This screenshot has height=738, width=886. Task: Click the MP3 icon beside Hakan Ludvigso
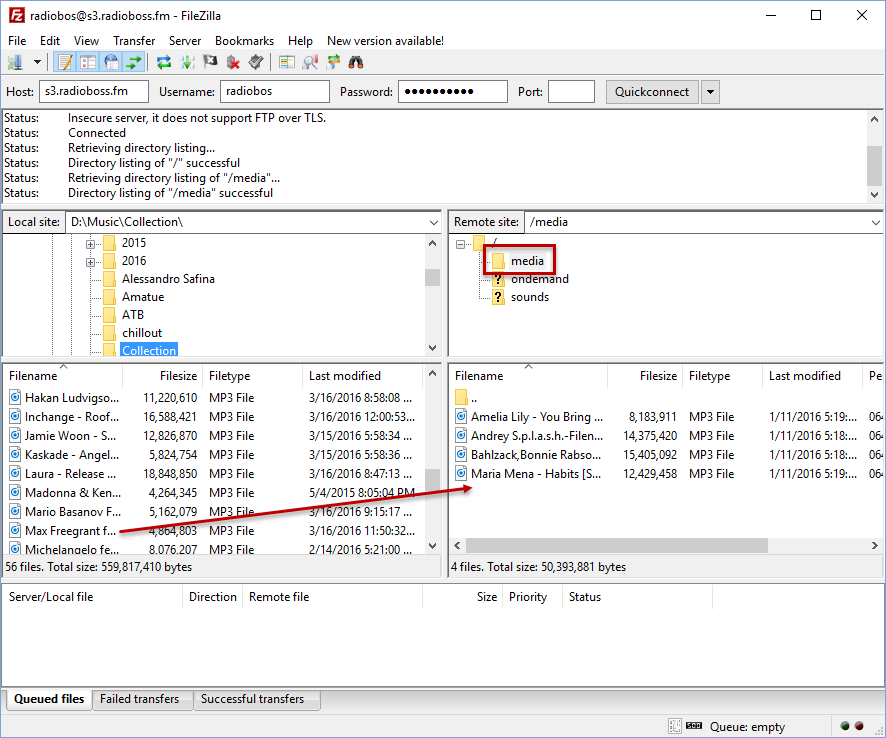pos(15,397)
